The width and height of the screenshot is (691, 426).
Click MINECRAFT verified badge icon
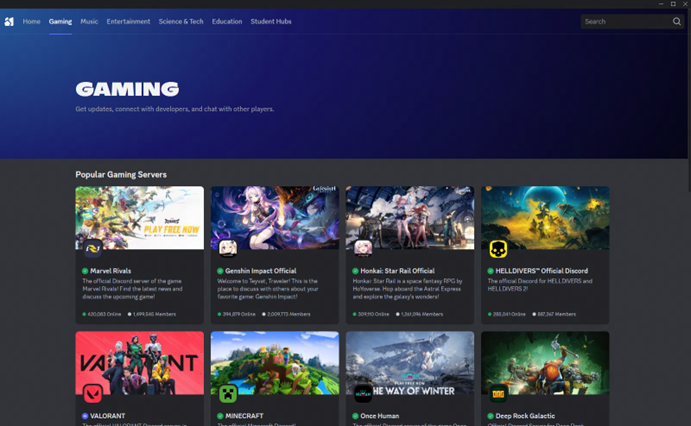(x=220, y=416)
